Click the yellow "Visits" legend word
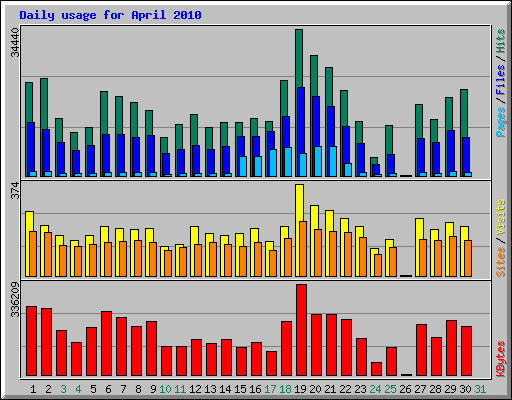The height and width of the screenshot is (400, 512). click(x=500, y=217)
